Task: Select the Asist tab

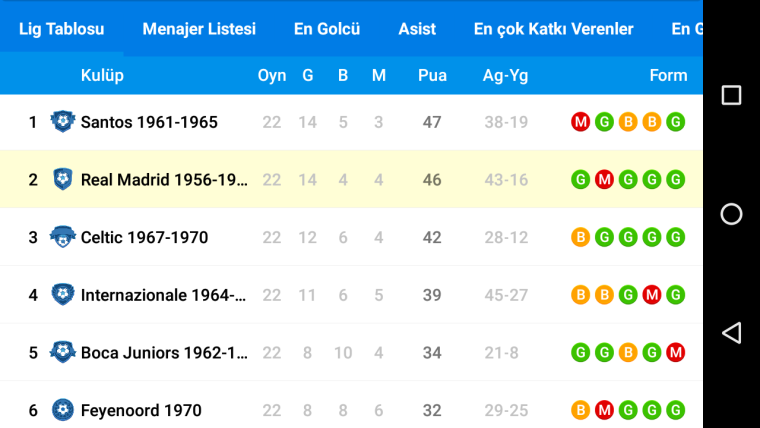Action: 417,29
